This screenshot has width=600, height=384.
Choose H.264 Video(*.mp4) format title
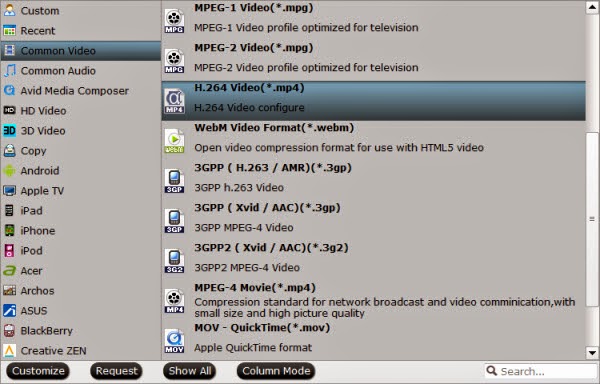point(249,88)
